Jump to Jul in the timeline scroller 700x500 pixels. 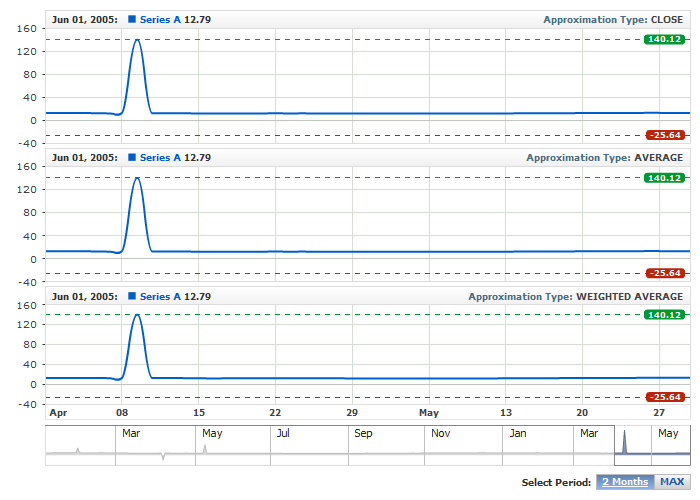283,434
